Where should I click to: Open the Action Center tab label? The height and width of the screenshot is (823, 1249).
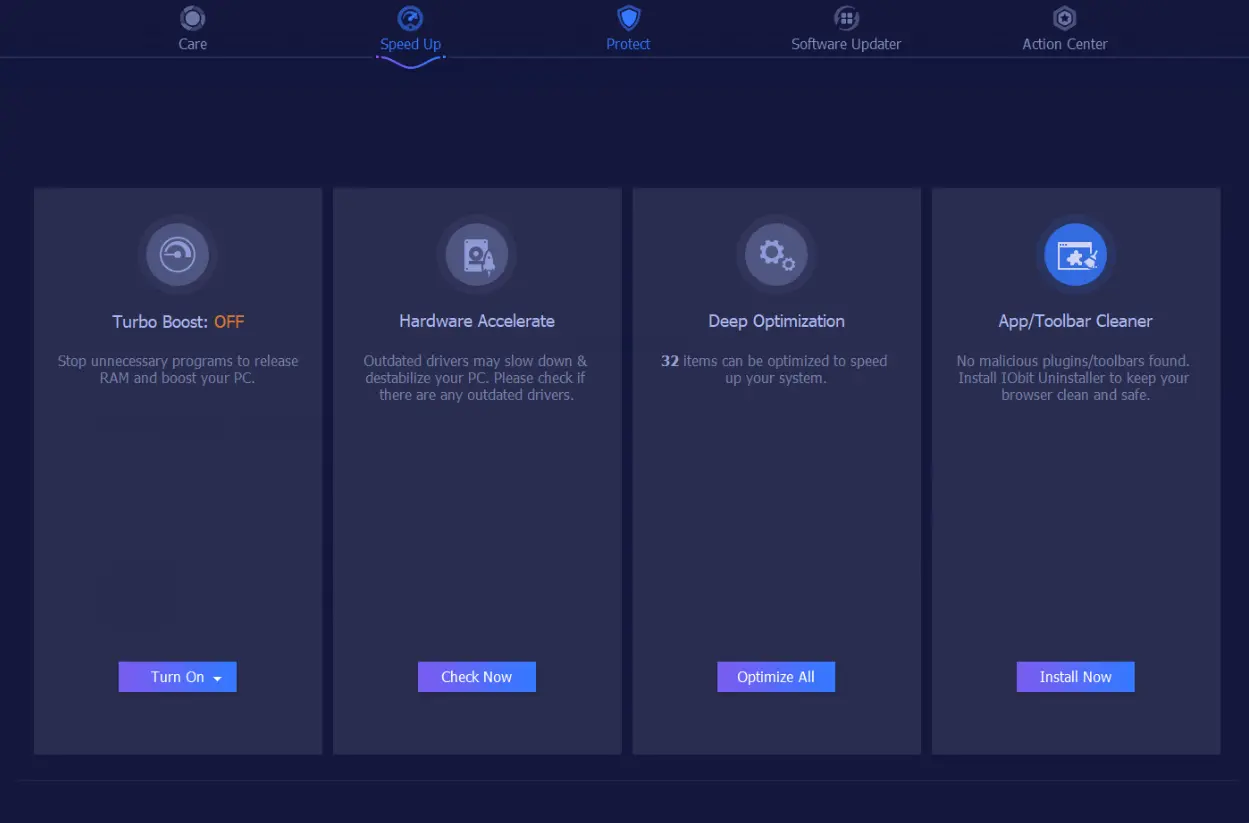[1064, 44]
